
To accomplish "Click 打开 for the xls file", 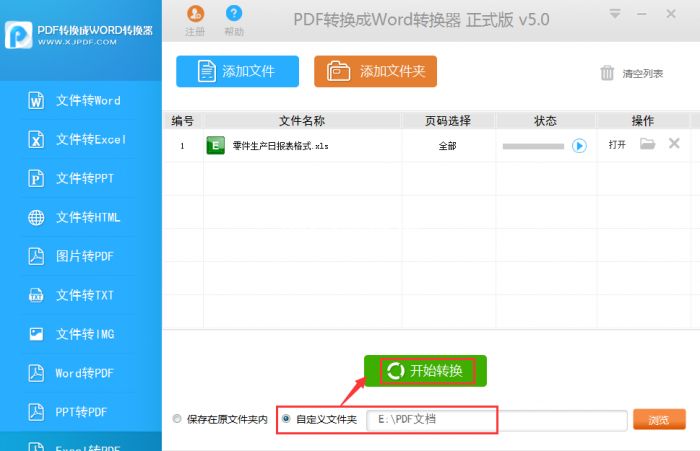I will [617, 145].
